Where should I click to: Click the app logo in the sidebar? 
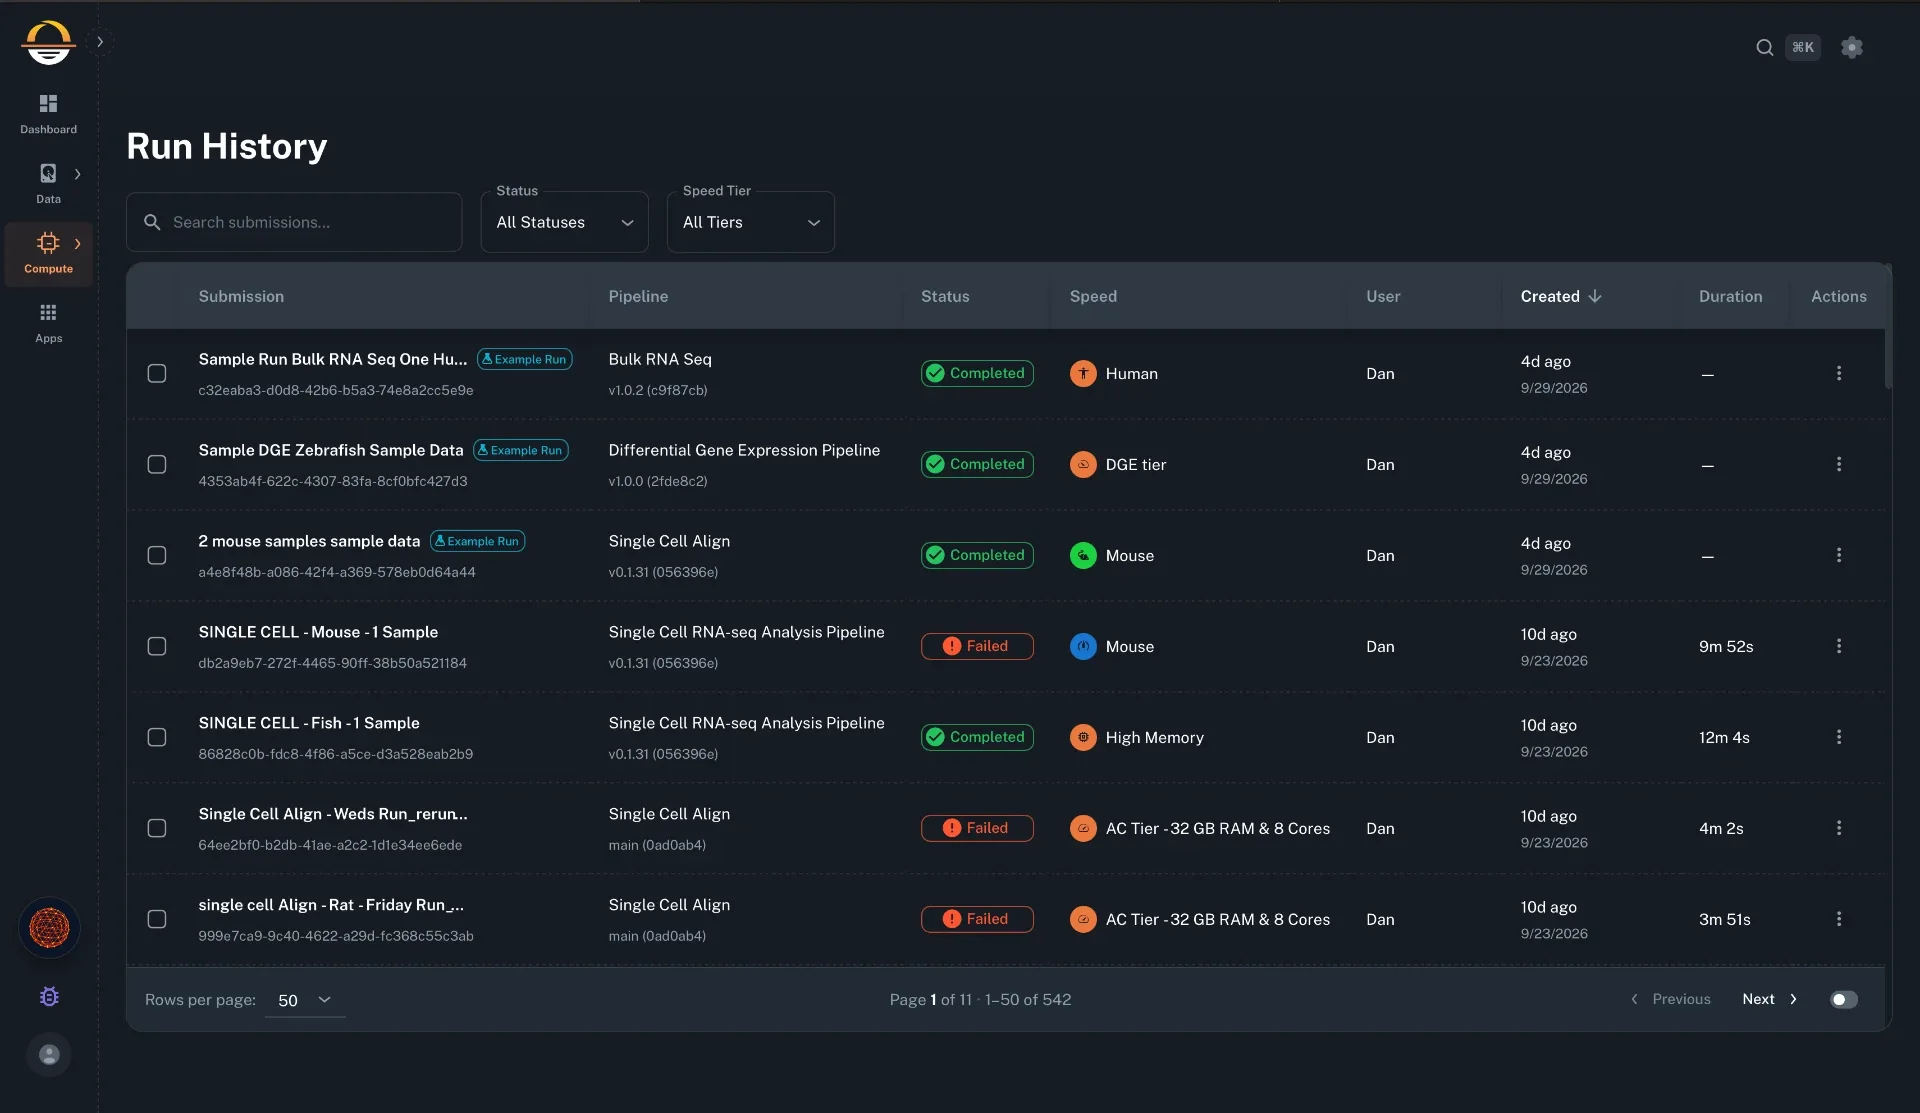pyautogui.click(x=48, y=42)
